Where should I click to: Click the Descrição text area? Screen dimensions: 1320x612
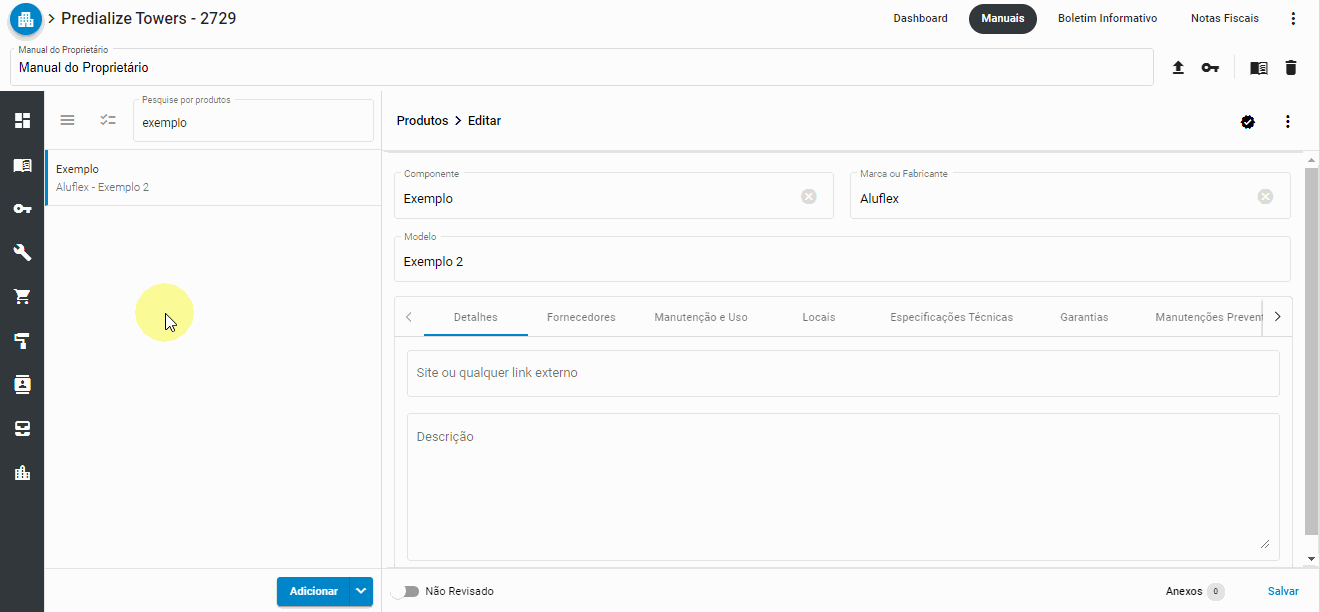click(842, 486)
